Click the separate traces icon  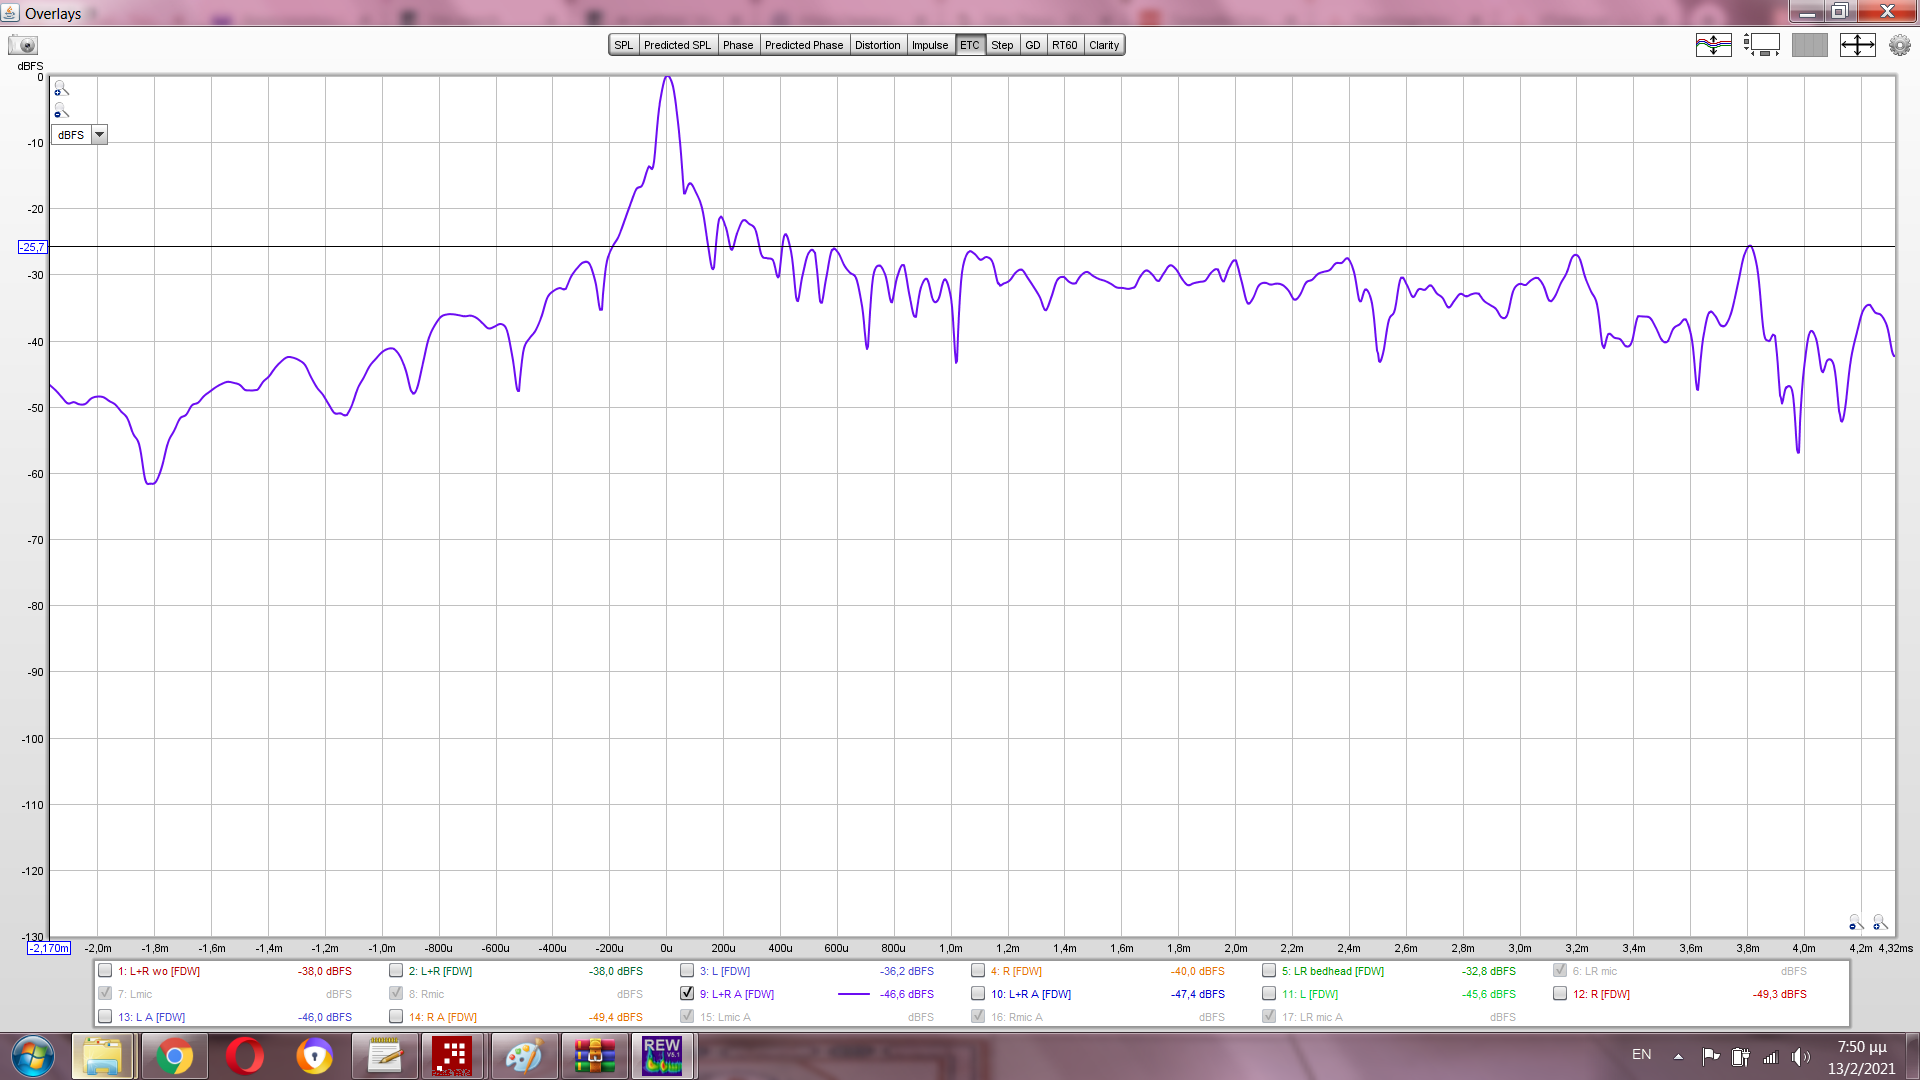coord(1713,45)
